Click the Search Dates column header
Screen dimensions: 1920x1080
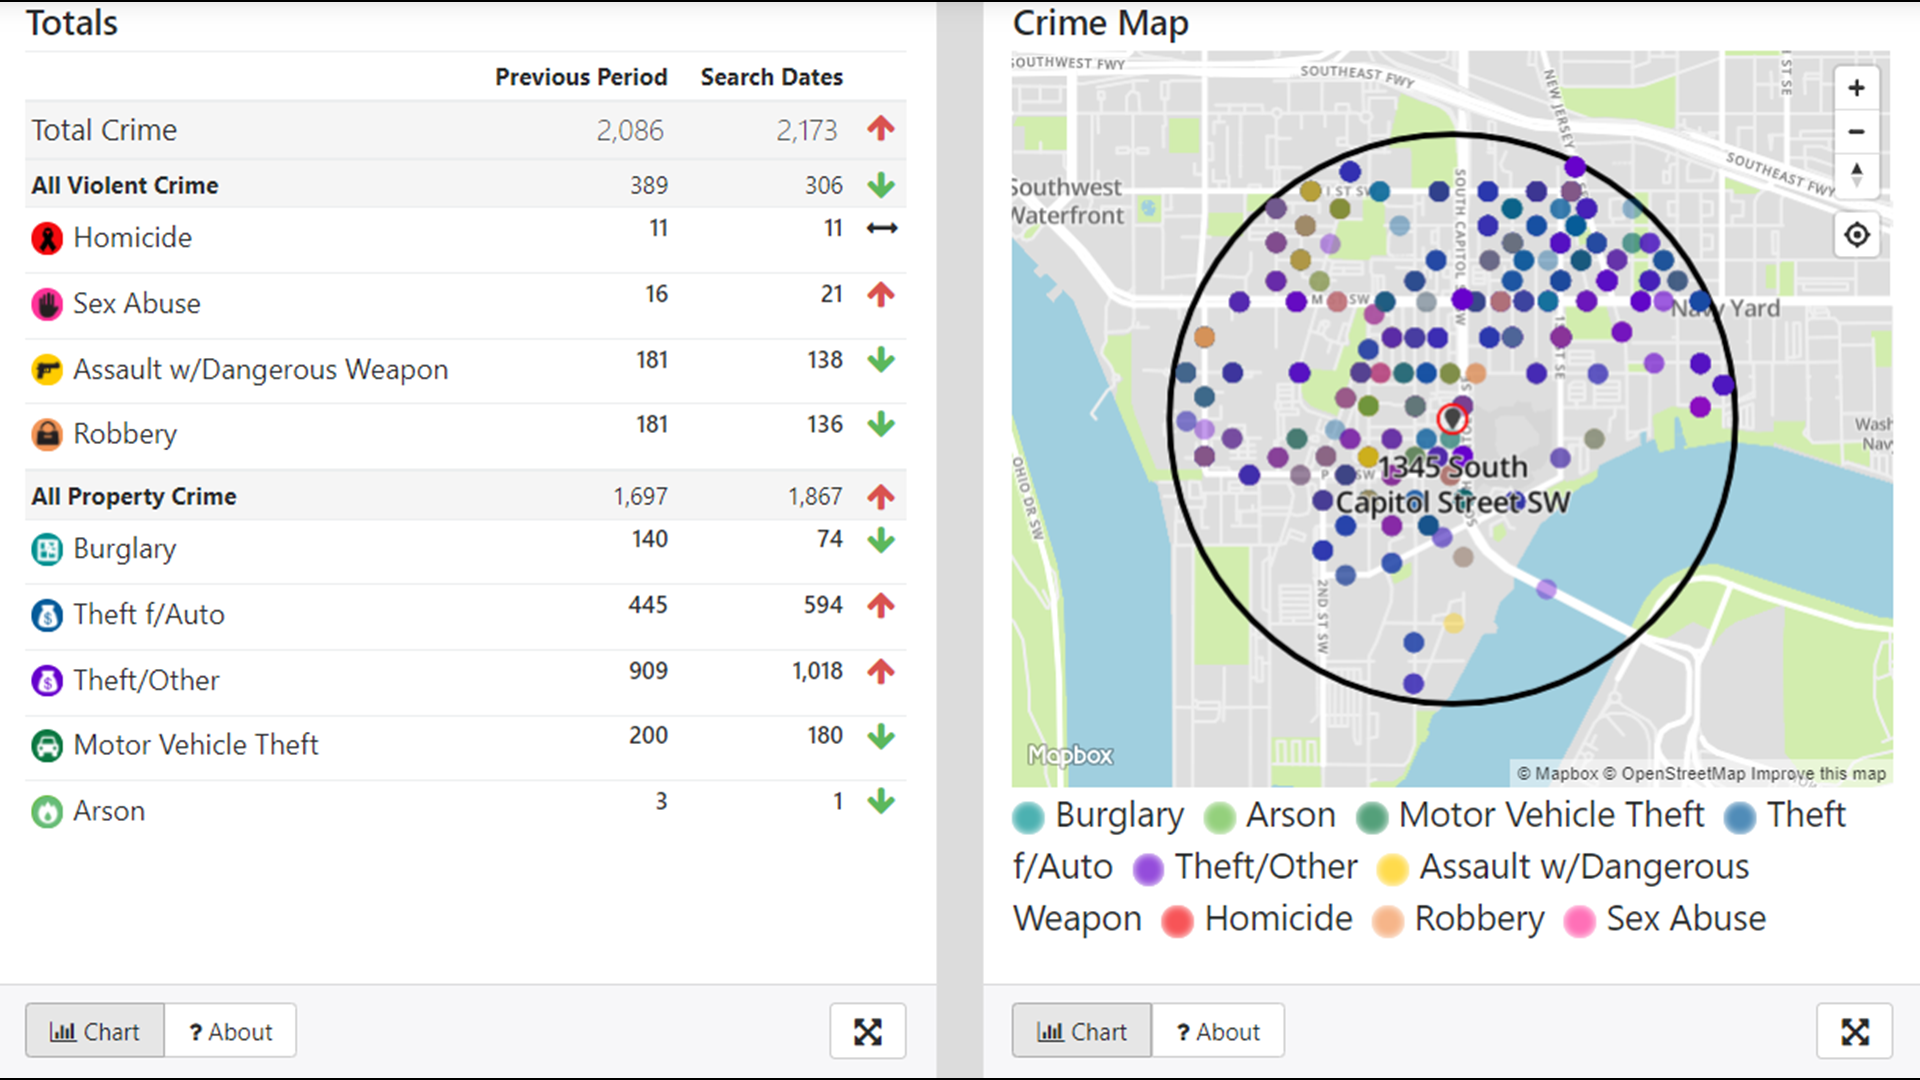point(771,77)
